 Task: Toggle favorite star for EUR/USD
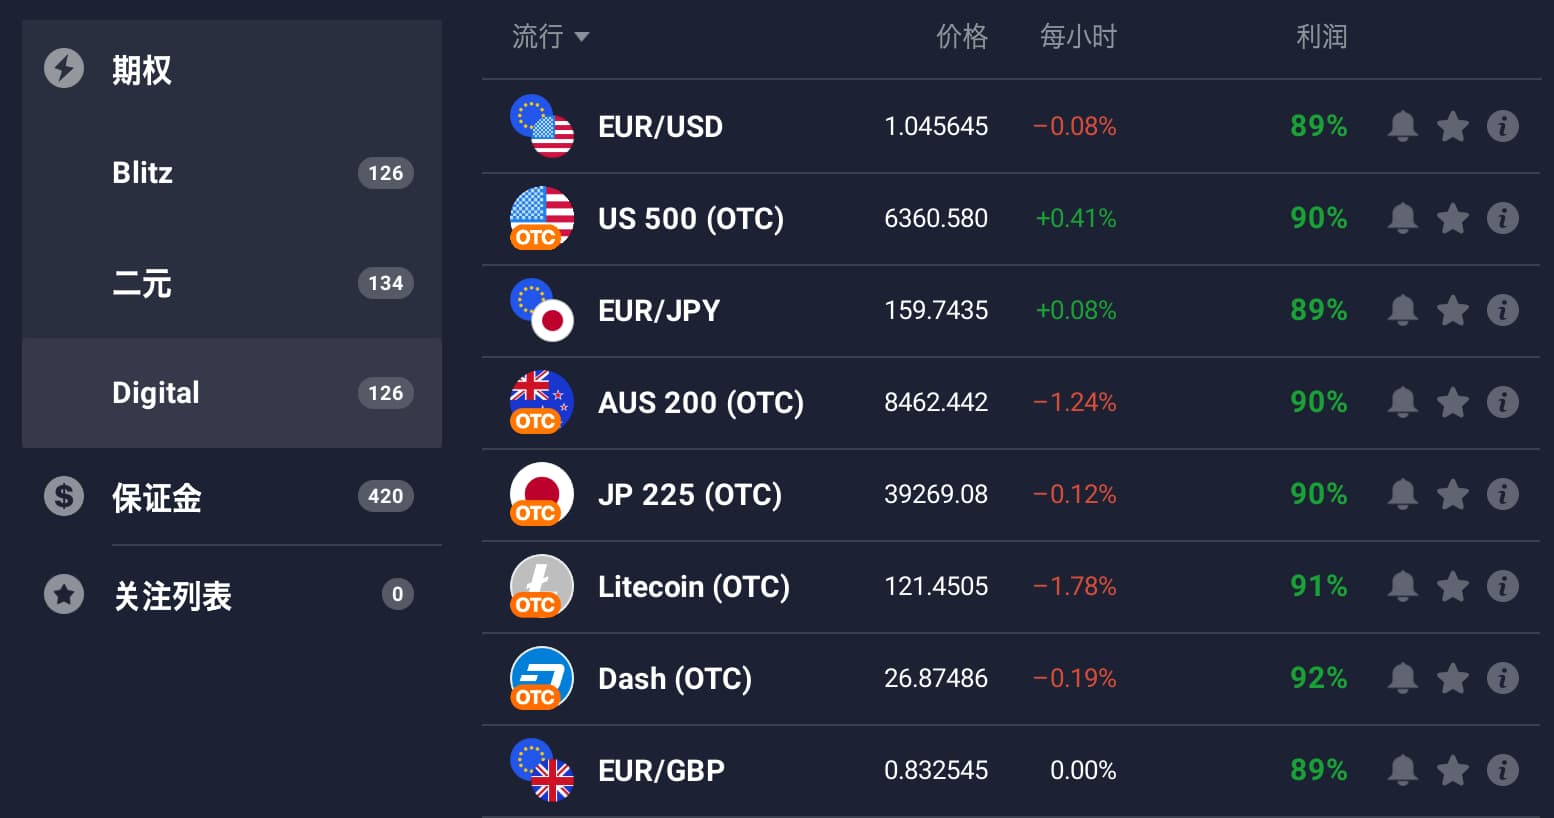1452,126
